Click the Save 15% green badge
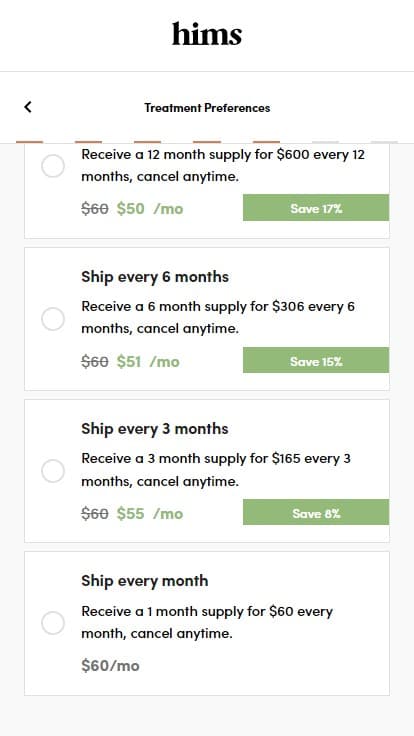 click(x=316, y=360)
